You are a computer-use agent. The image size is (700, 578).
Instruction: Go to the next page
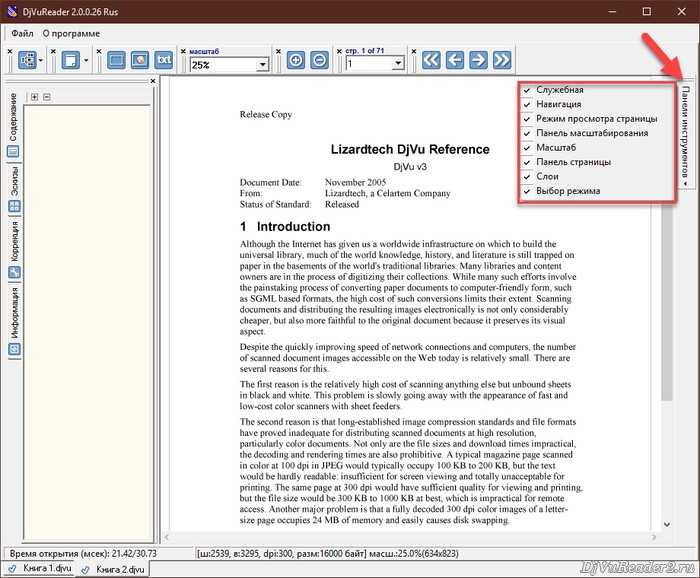click(x=478, y=60)
